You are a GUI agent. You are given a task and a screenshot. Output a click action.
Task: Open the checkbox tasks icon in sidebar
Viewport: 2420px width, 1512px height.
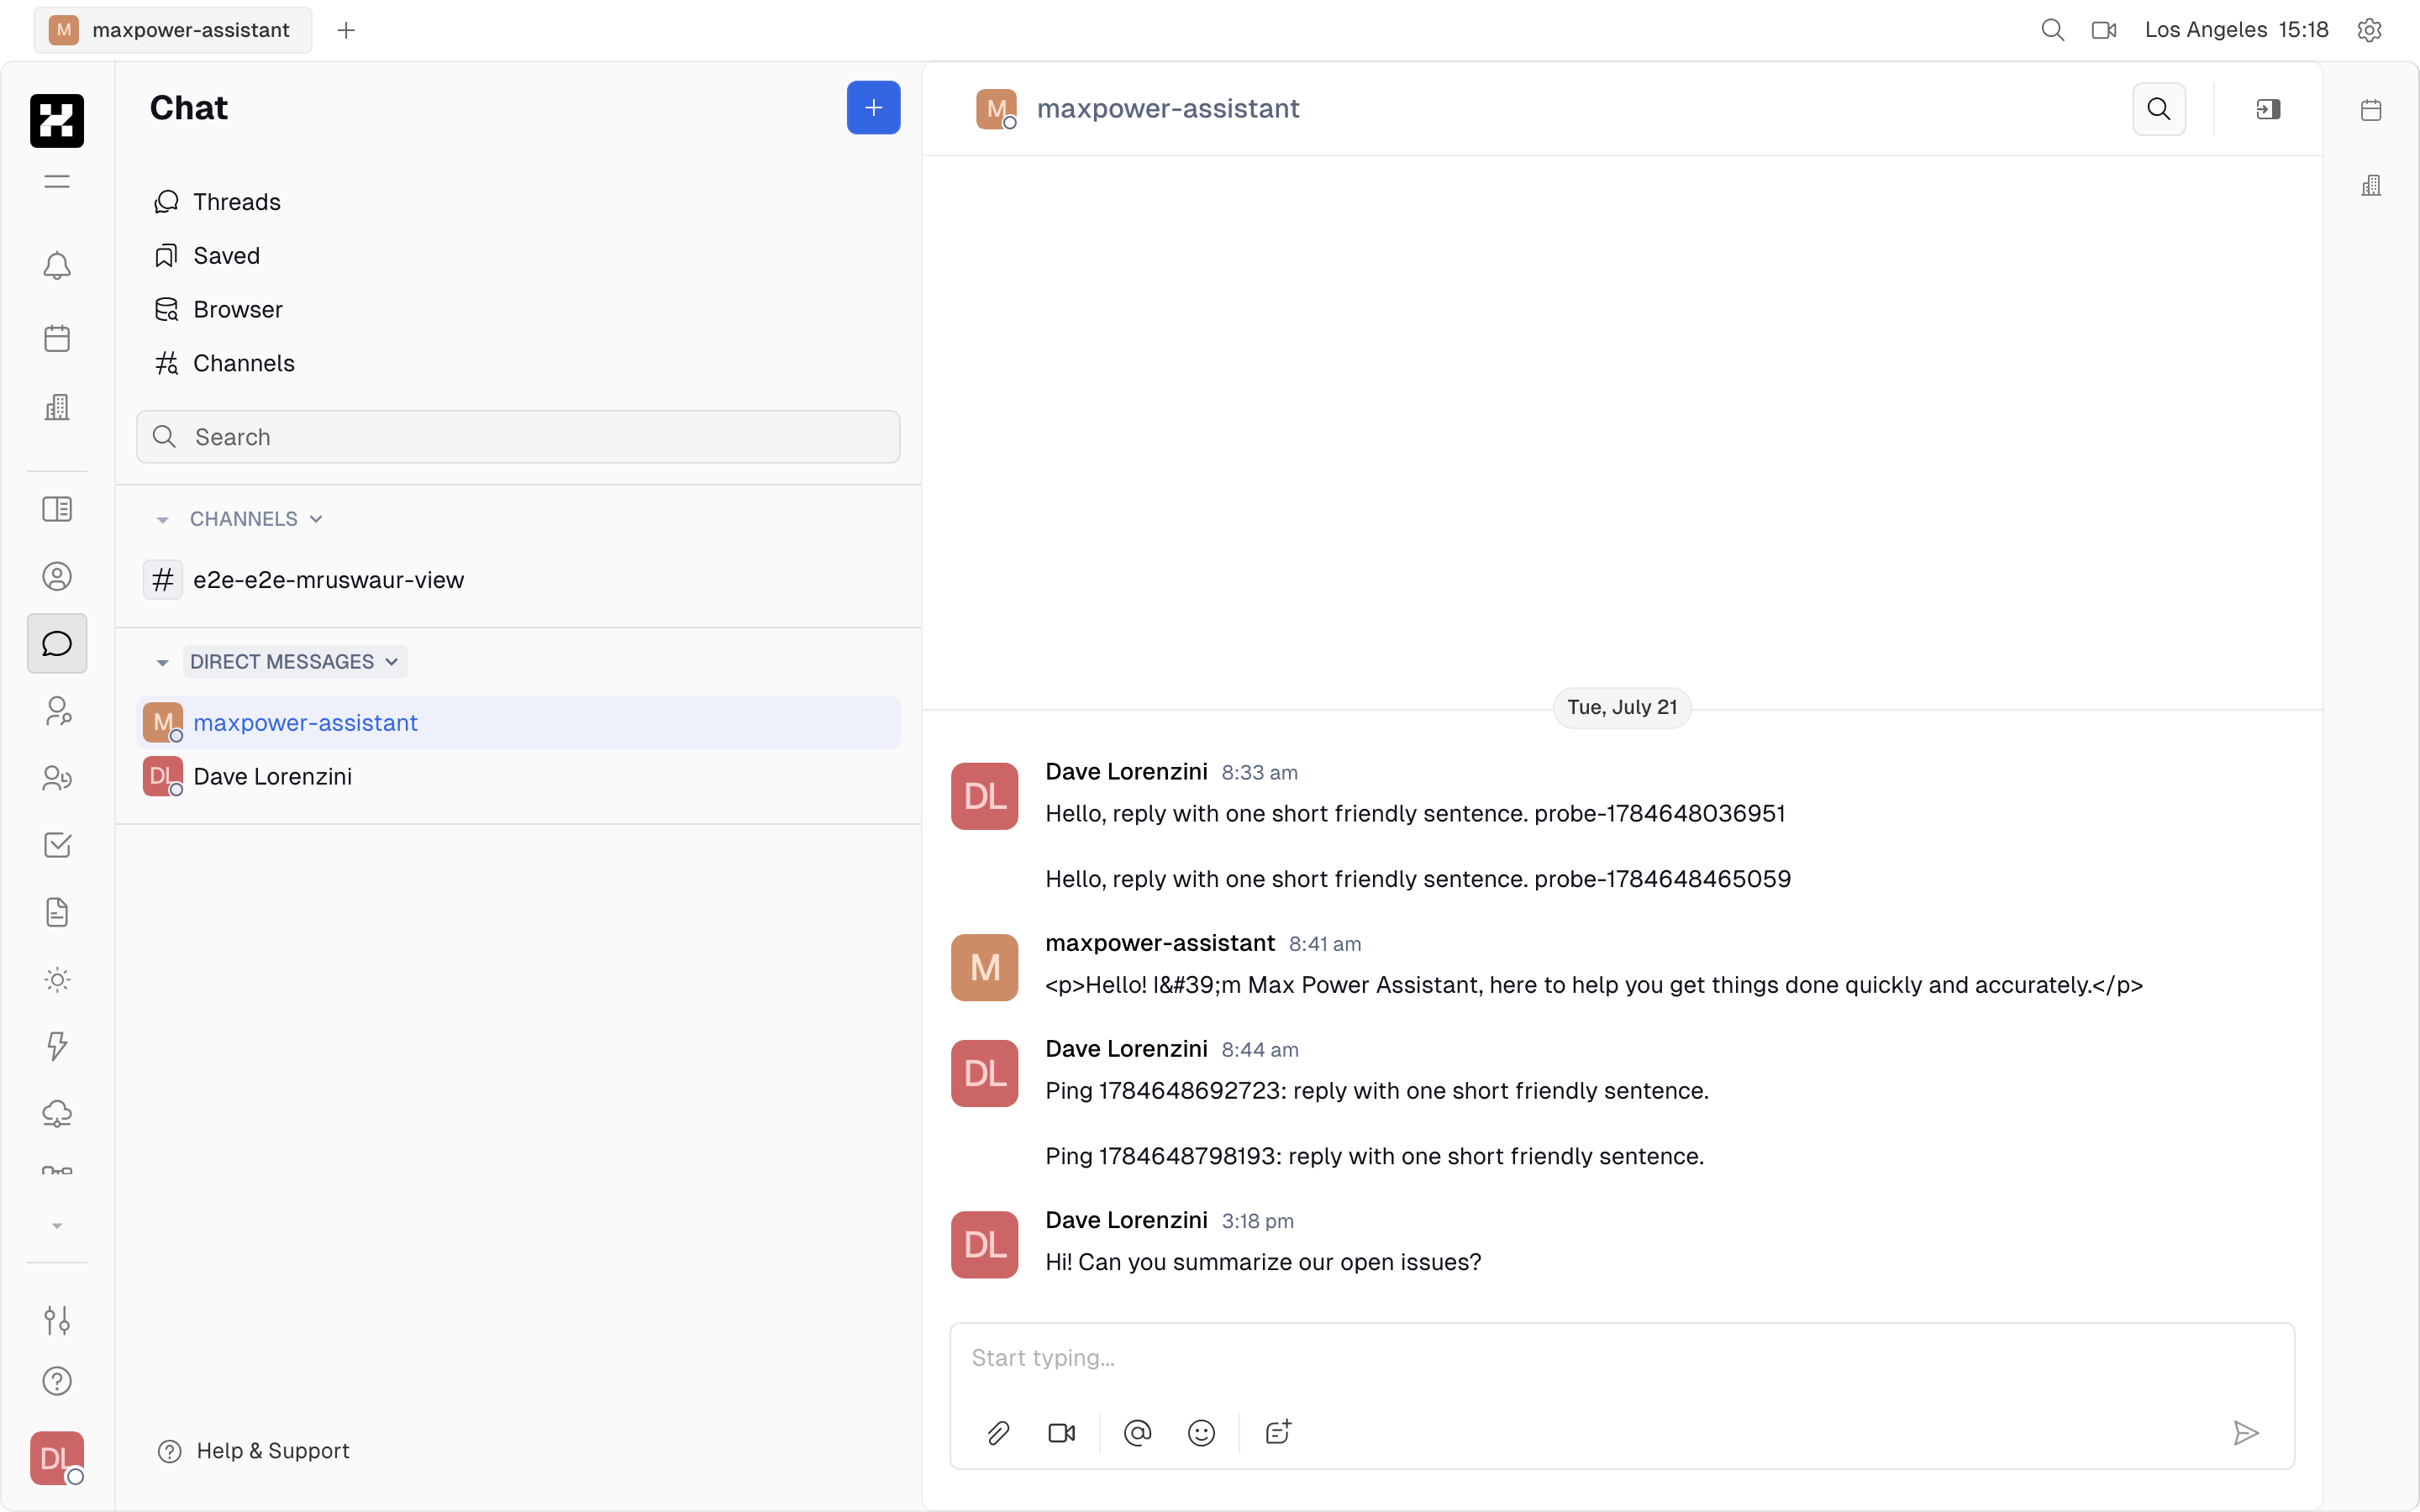point(57,845)
